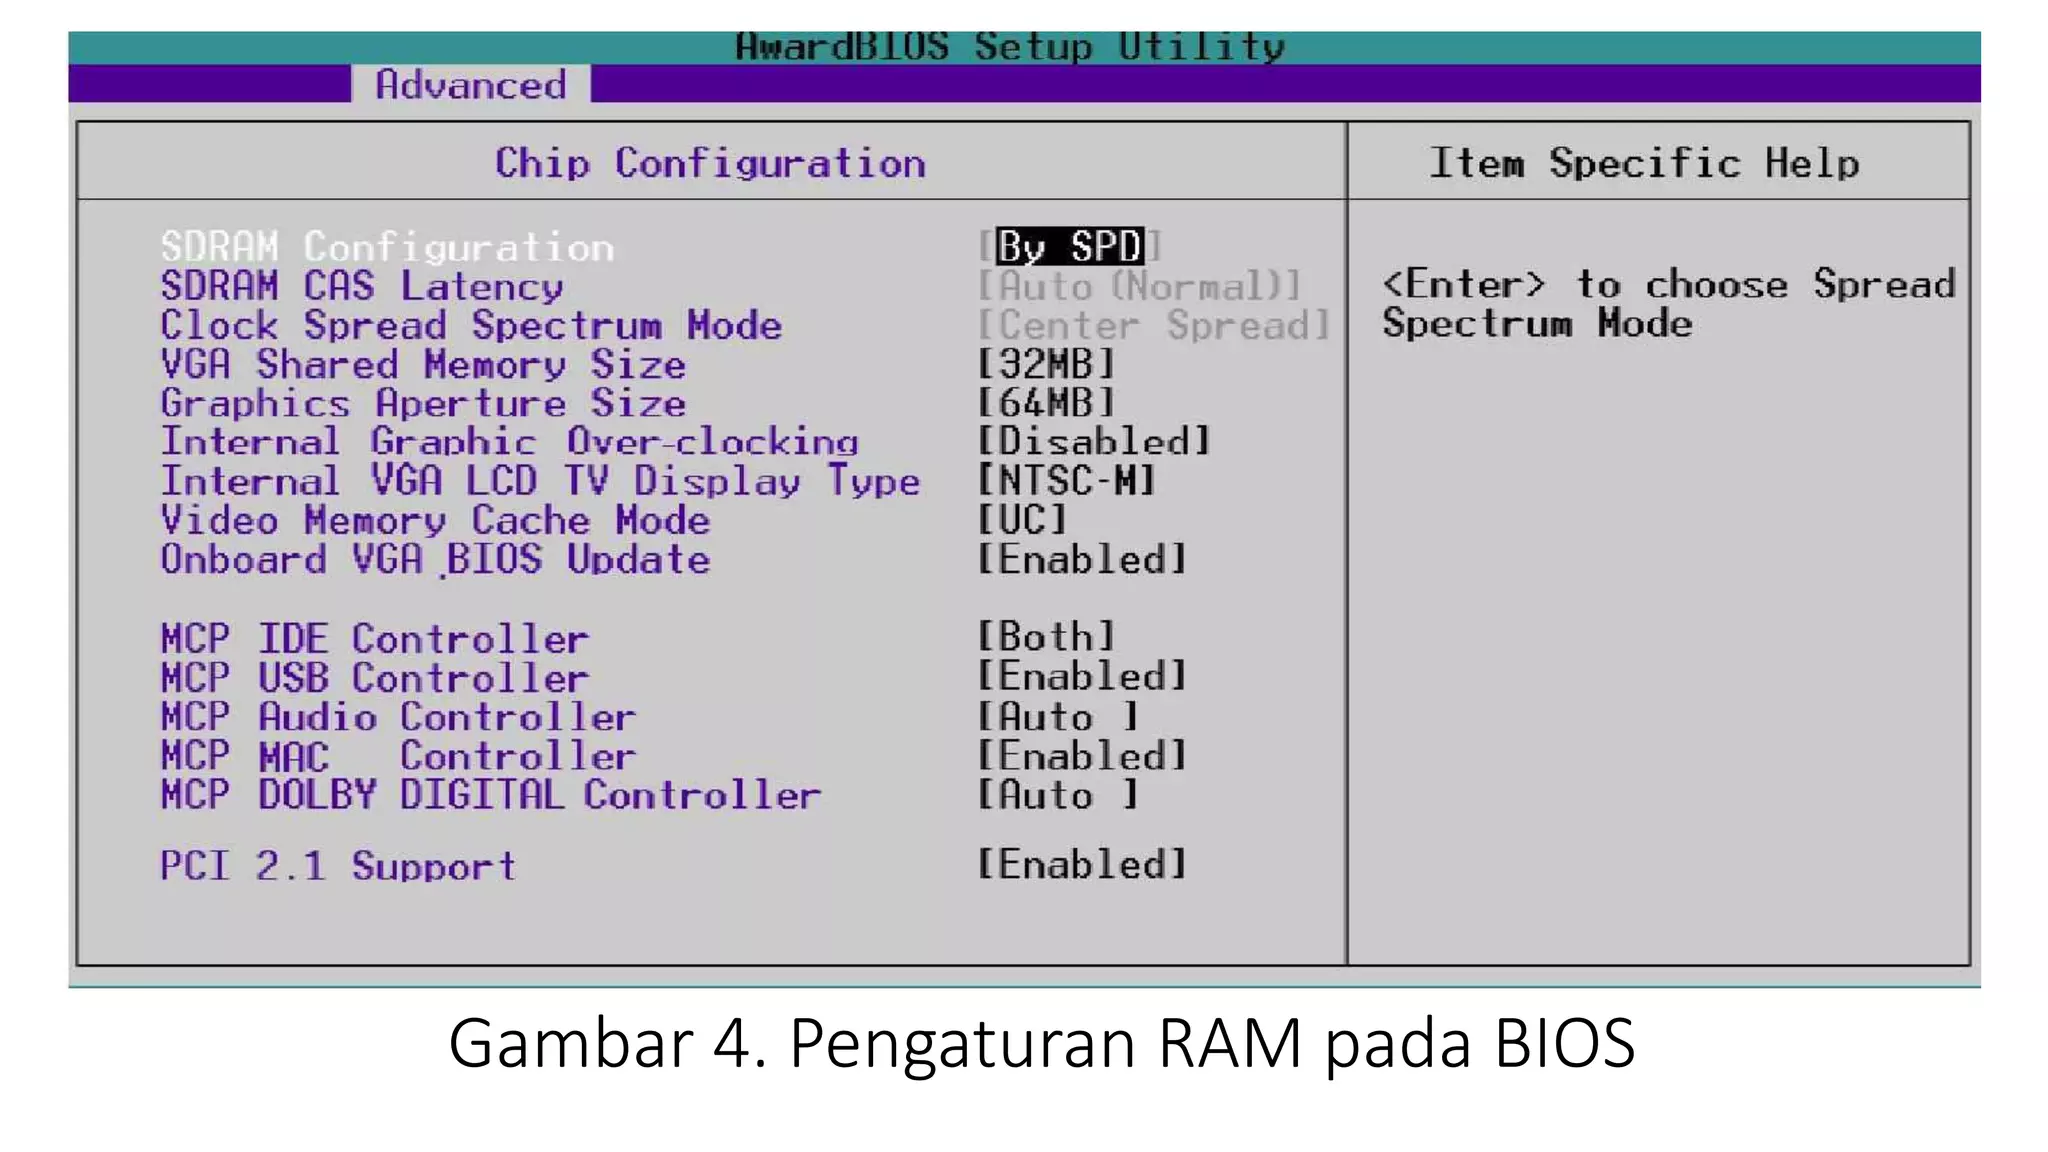
Task: Change the By SPD value
Action: point(1069,246)
